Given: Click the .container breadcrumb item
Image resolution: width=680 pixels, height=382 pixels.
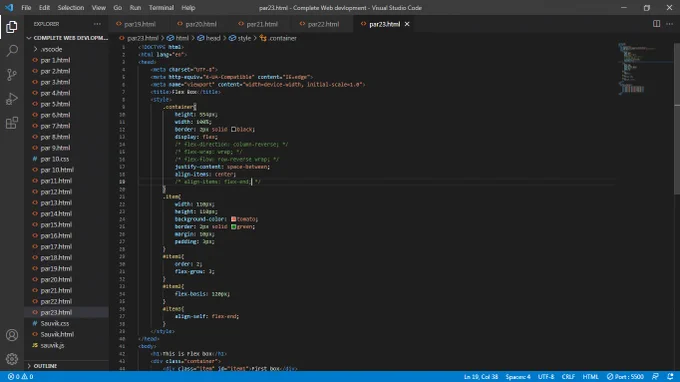Looking at the screenshot, I should [278, 38].
